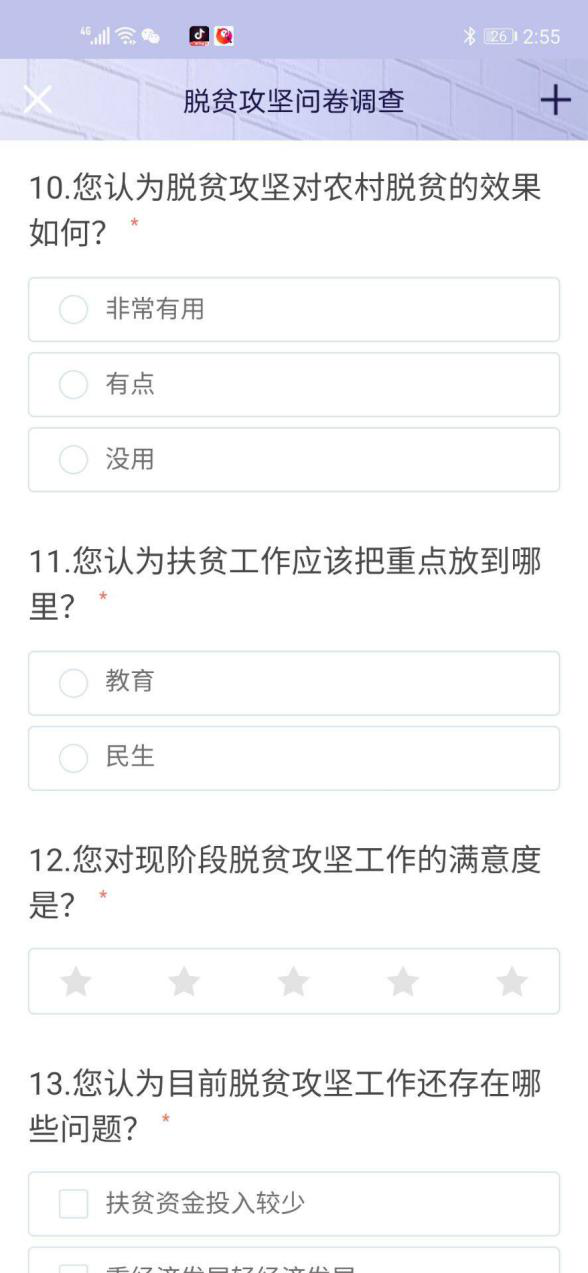Select the 非常有用 radio option
Viewport: 588px width, 1273px height.
(294, 310)
